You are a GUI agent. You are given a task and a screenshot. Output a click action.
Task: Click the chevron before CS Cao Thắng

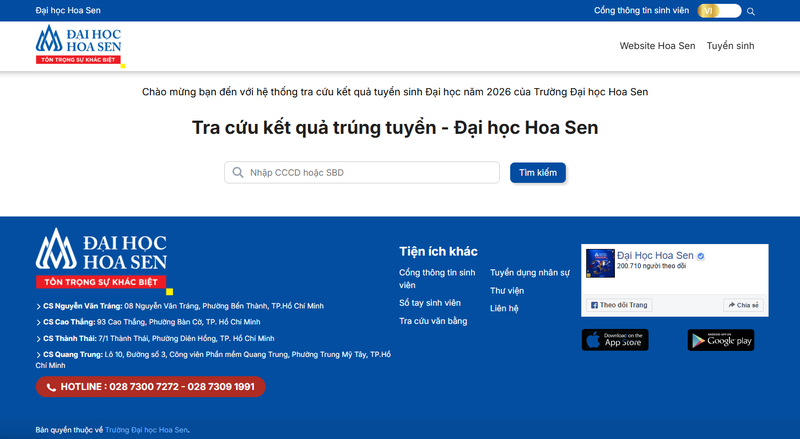(38, 323)
